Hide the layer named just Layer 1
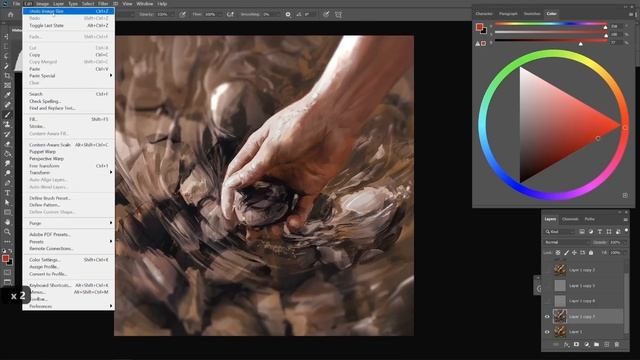This screenshot has height=360, width=640. 547,332
